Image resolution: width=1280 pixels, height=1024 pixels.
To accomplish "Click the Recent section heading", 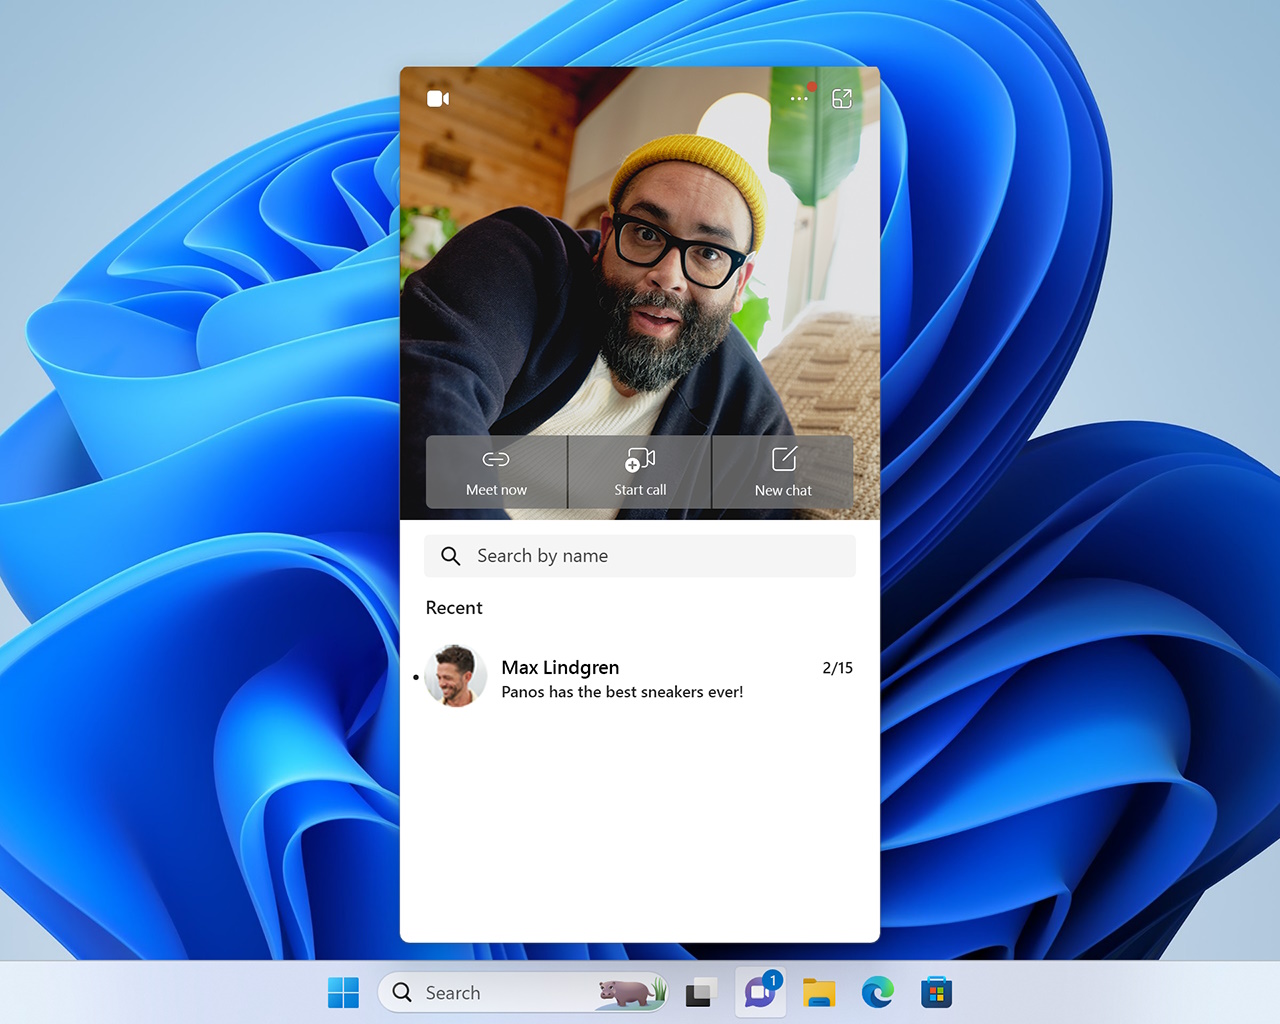I will coord(454,608).
